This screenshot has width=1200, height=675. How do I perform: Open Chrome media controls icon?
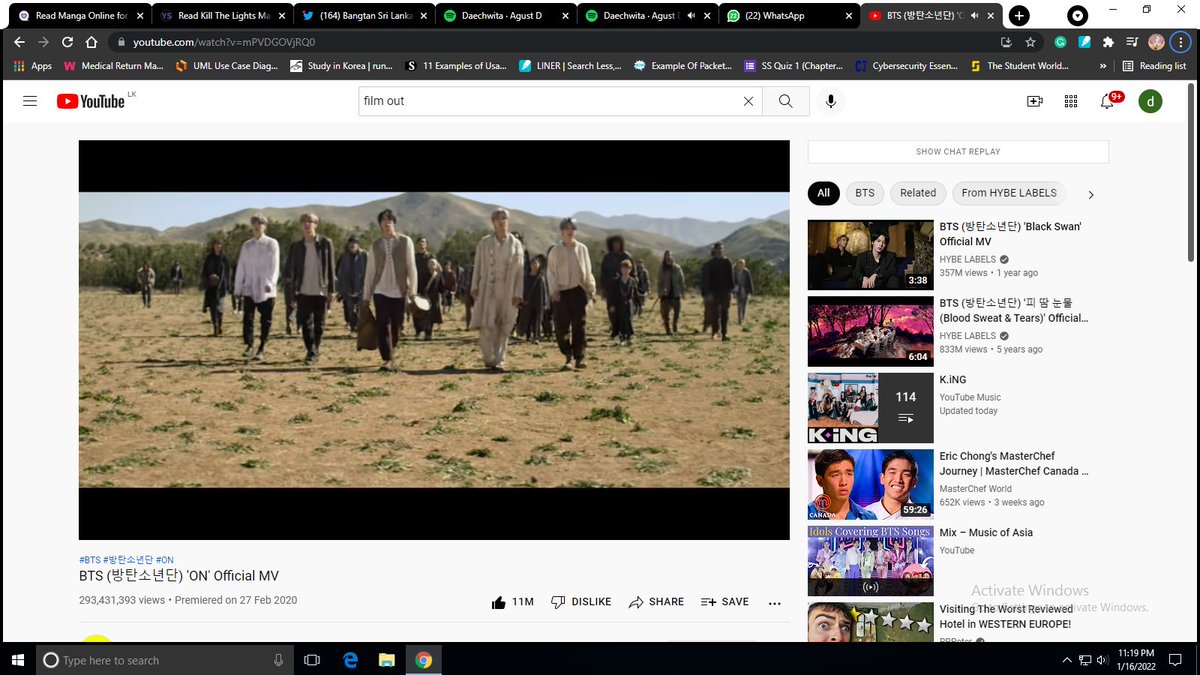pos(1132,42)
